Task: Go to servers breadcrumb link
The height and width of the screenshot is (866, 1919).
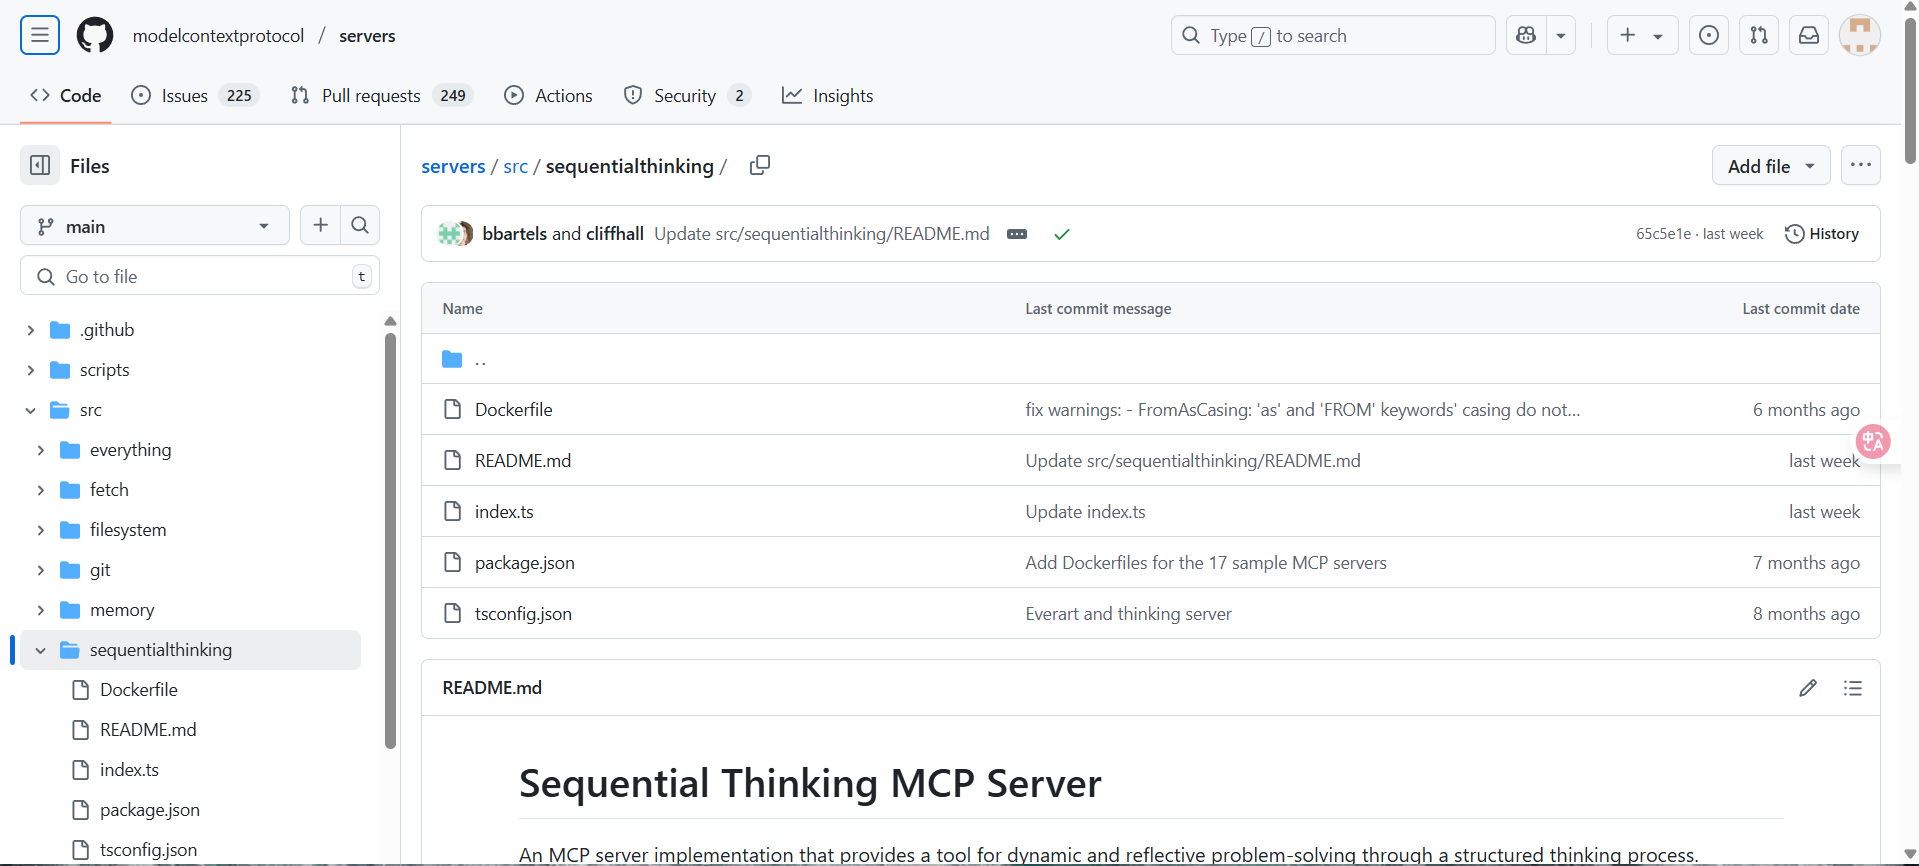Action: click(453, 166)
